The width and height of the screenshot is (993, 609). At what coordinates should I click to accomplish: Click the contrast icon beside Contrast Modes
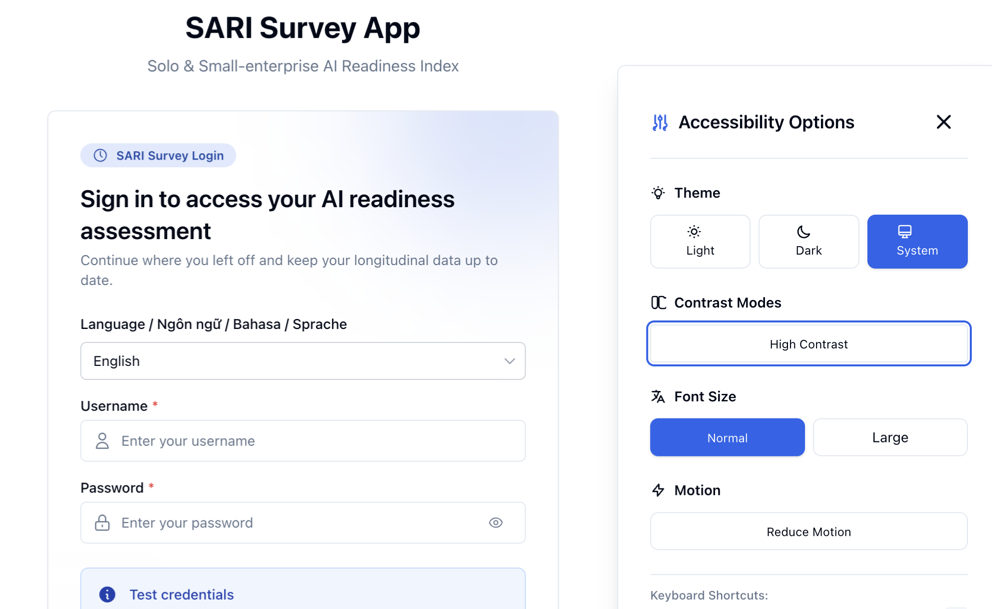(658, 303)
